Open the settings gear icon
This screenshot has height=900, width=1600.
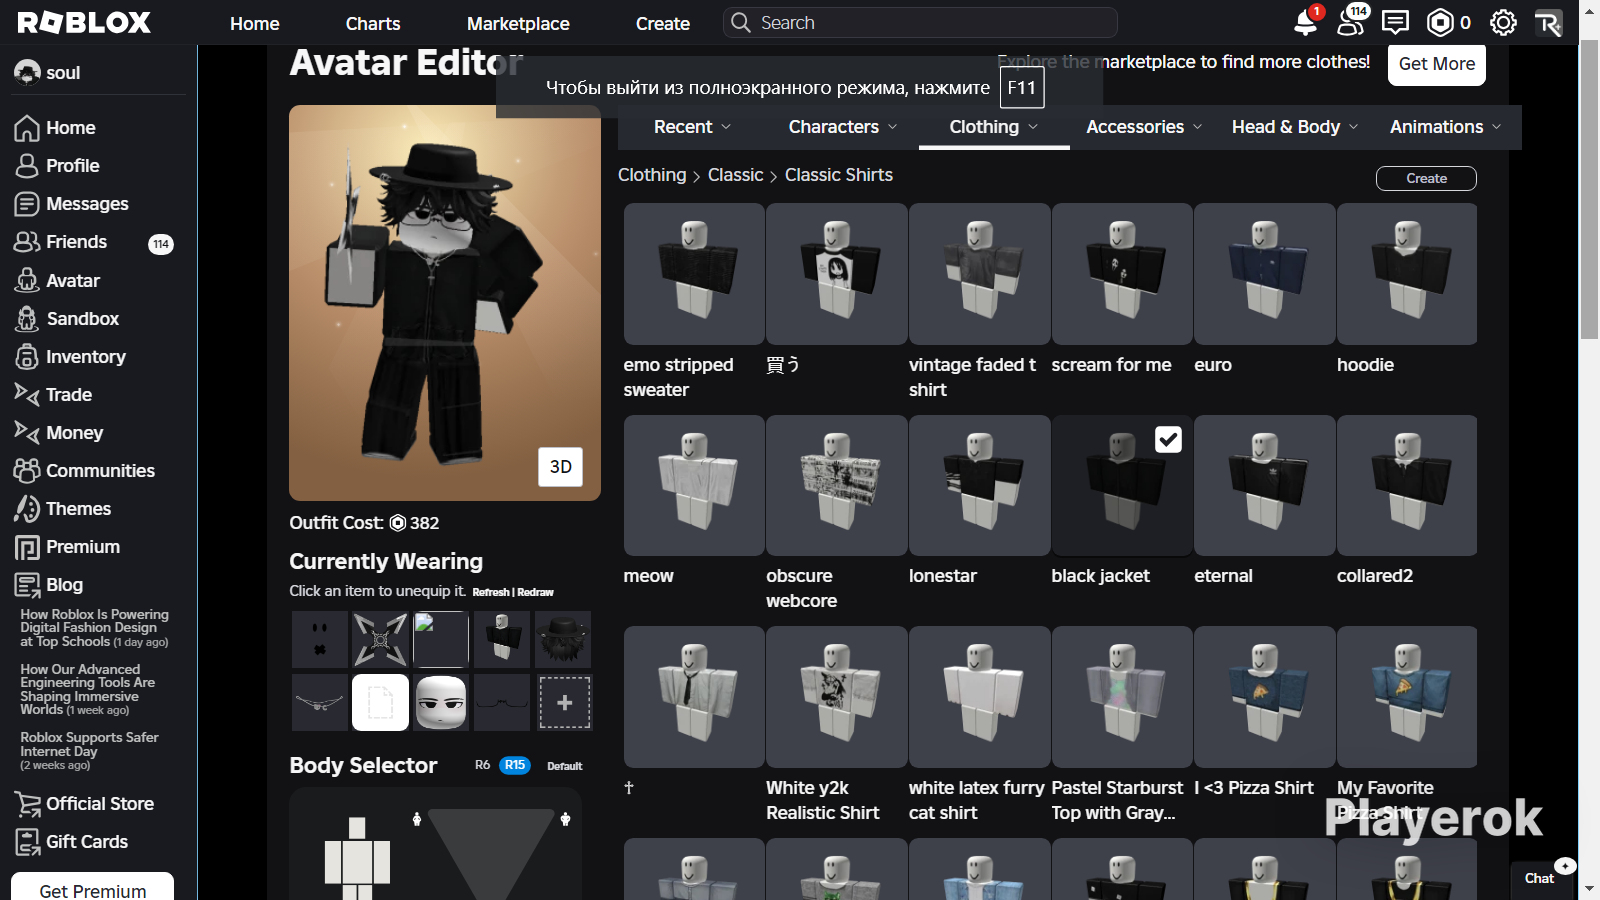click(1503, 22)
